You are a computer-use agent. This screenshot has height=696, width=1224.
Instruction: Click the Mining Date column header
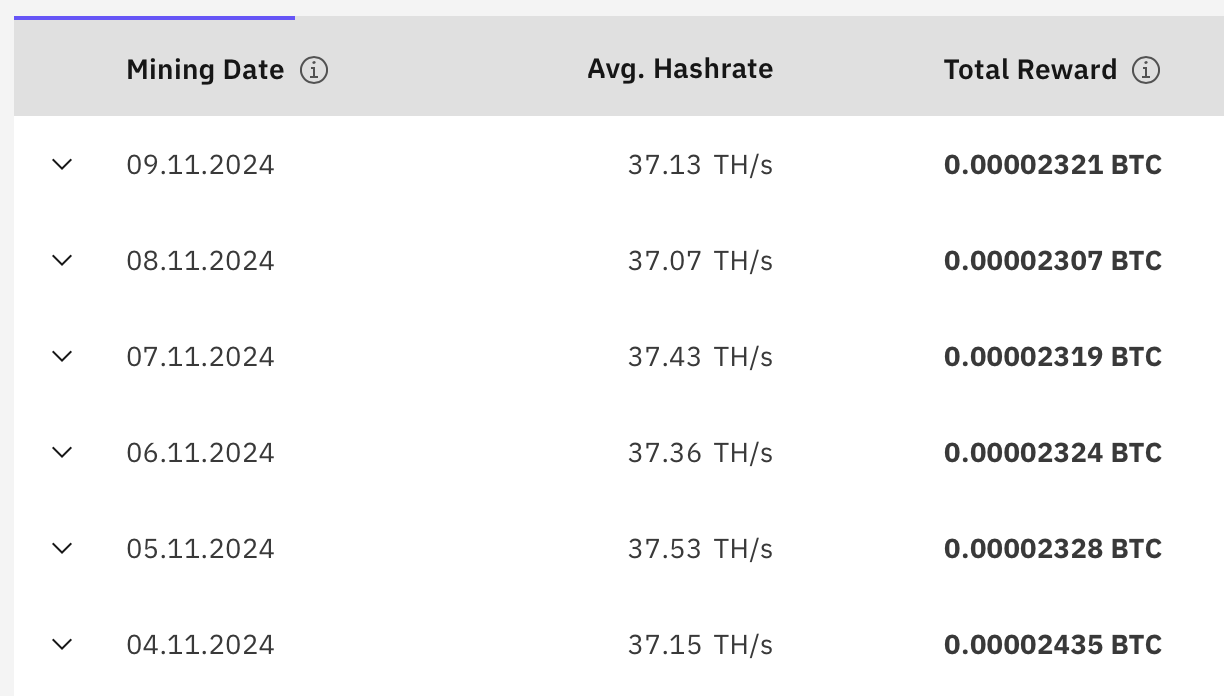click(x=205, y=70)
